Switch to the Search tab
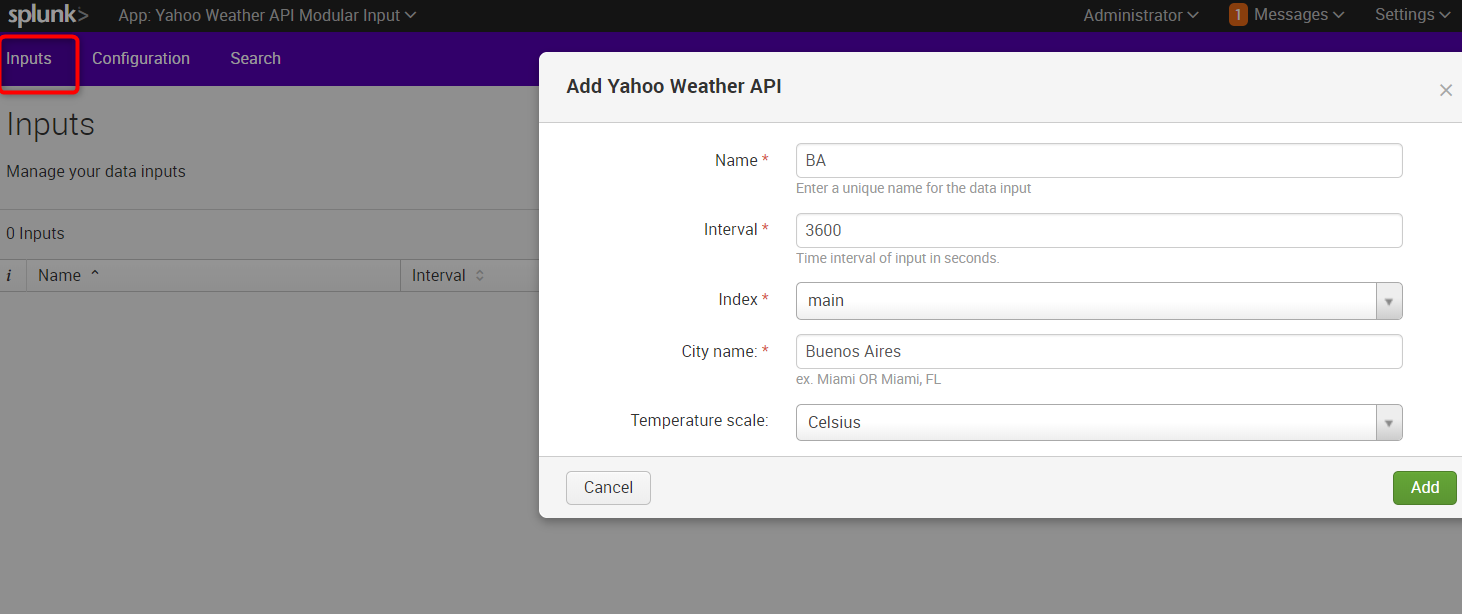The image size is (1462, 614). pyautogui.click(x=255, y=58)
